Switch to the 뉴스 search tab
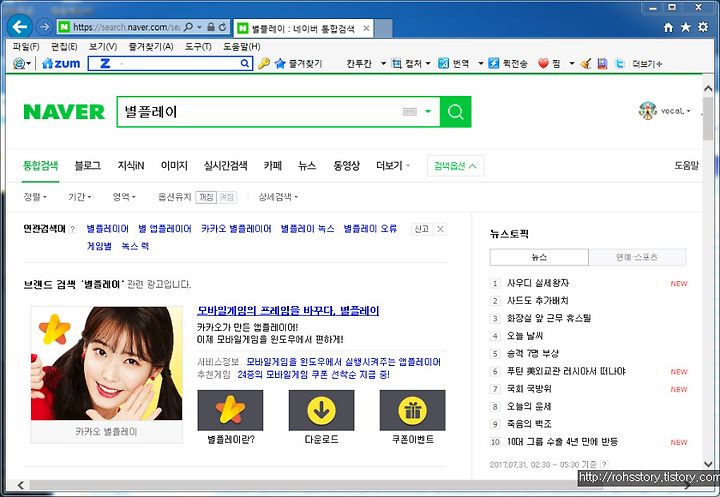The height and width of the screenshot is (497, 720). click(307, 165)
